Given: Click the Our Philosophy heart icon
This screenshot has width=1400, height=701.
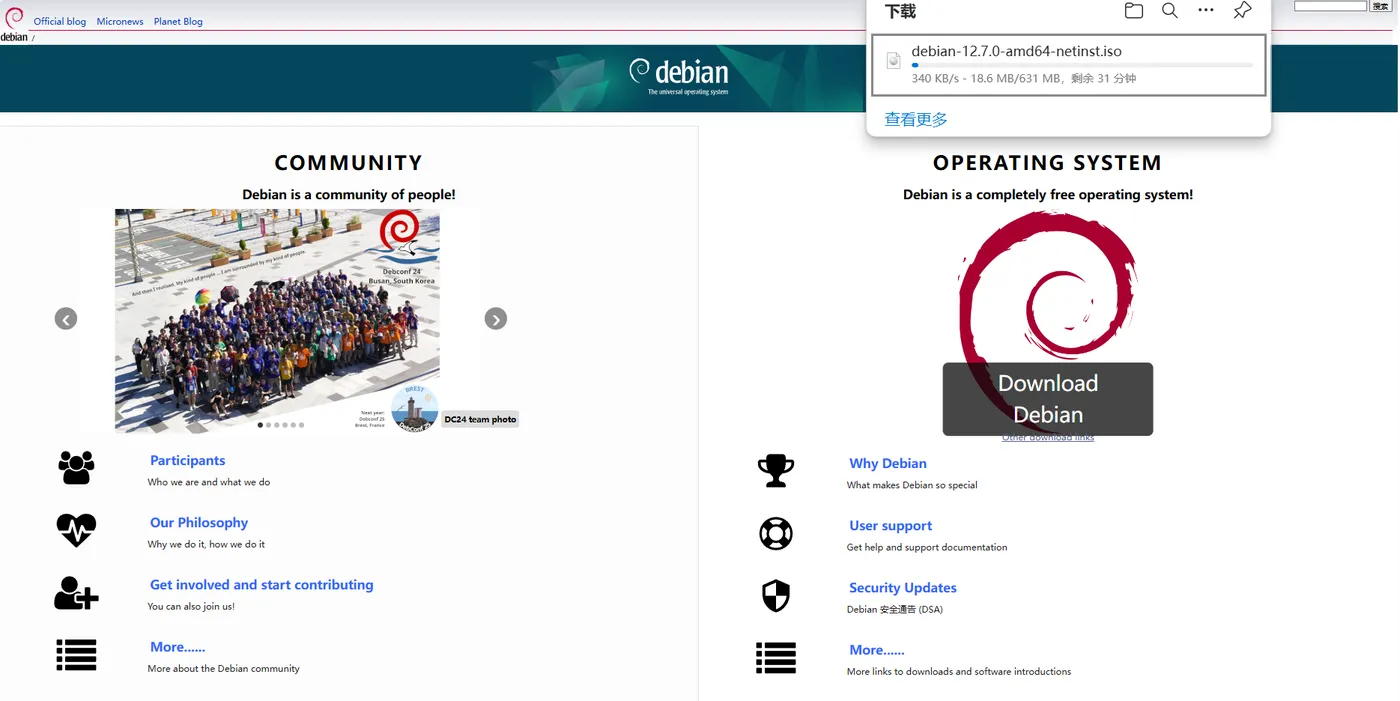Looking at the screenshot, I should pos(76,529).
